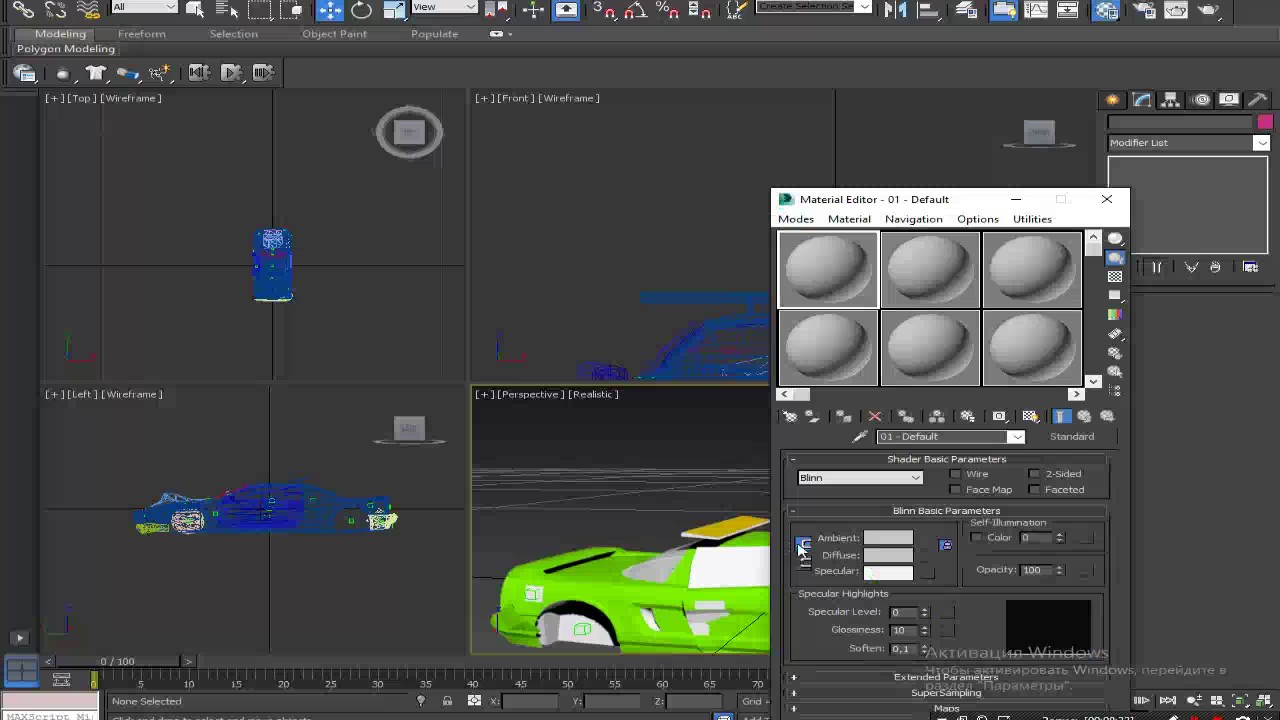
Task: Activate the Select and Scale tool
Action: tap(393, 10)
